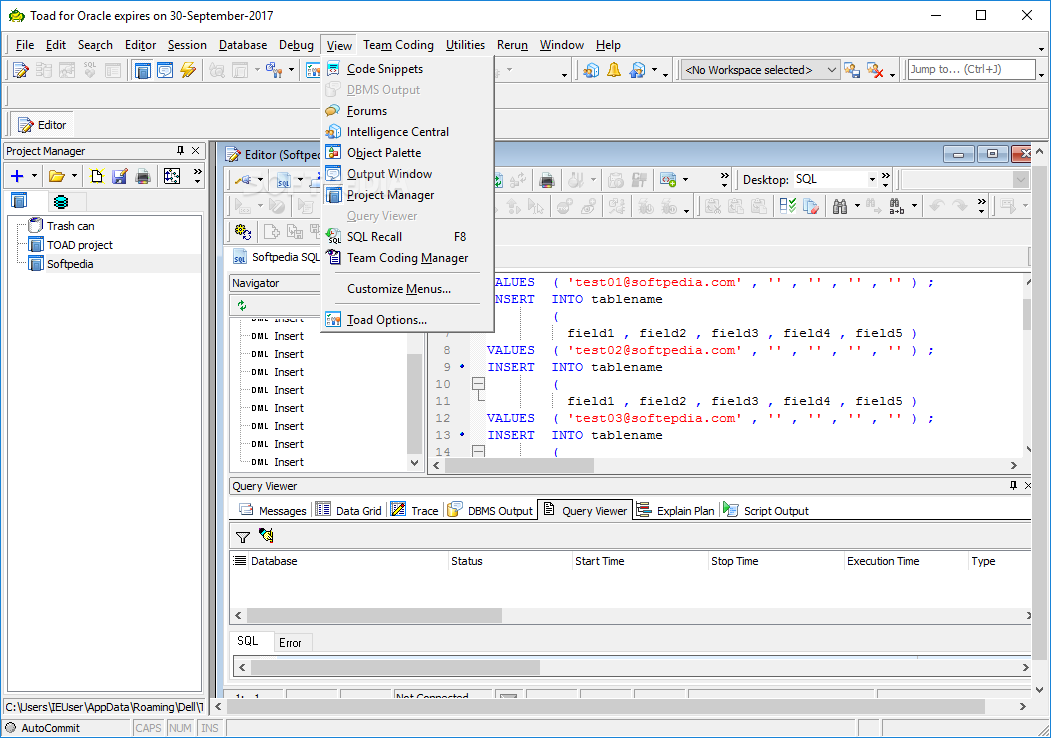Image resolution: width=1051 pixels, height=738 pixels.
Task: Open Intelligence Central from the View menu
Action: point(408,131)
